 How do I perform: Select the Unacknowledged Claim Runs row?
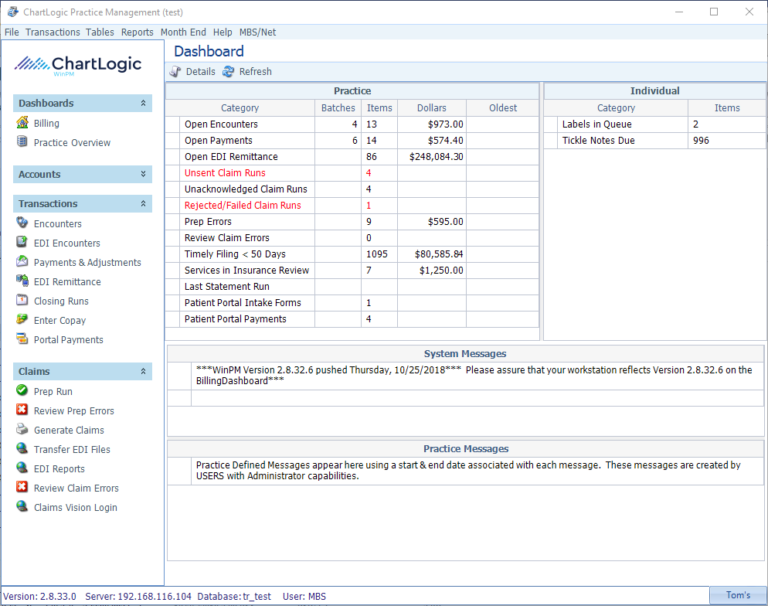tap(352, 189)
